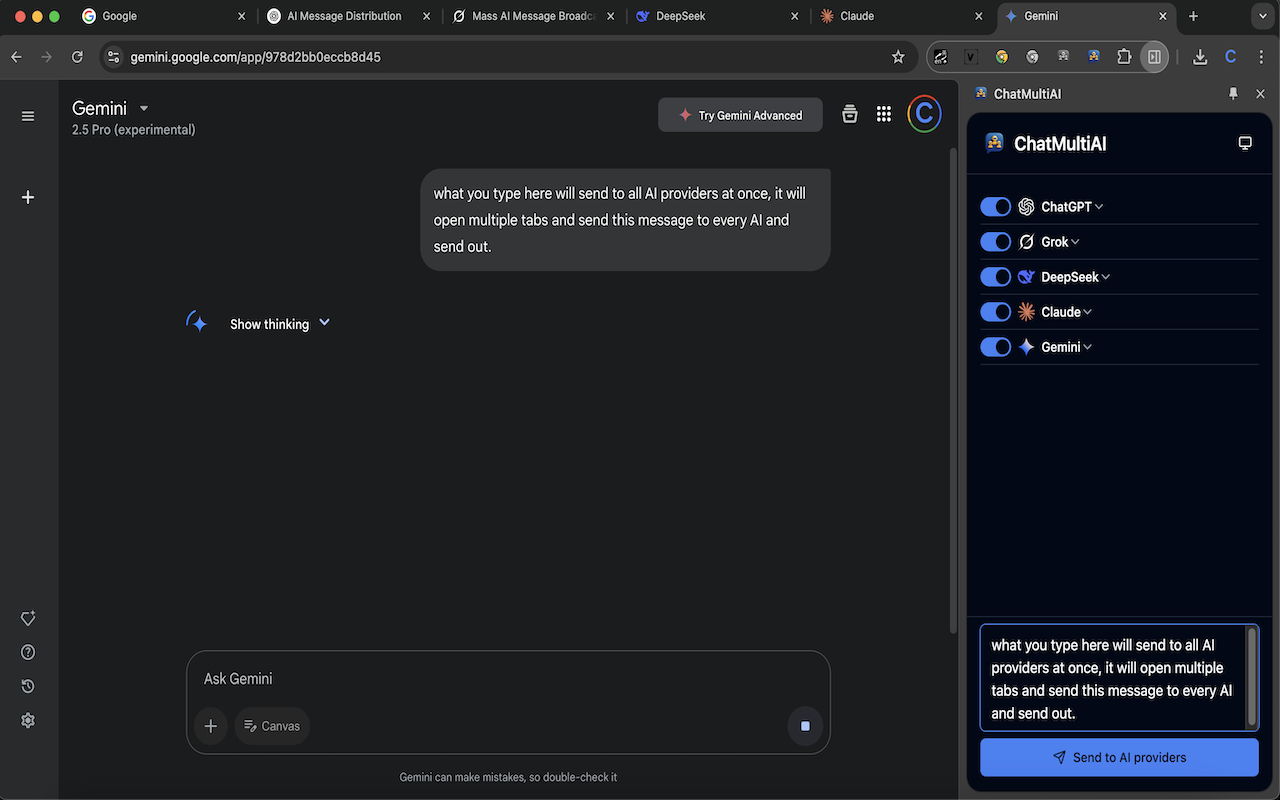Switch to the Google tab

163,16
